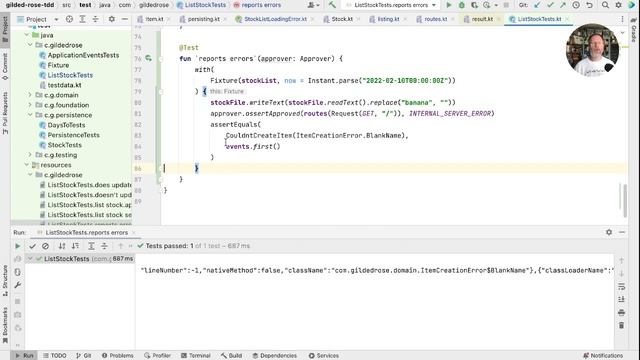
Task: Click the wrench icon in Run panel sidebar
Action: (x=18, y=285)
